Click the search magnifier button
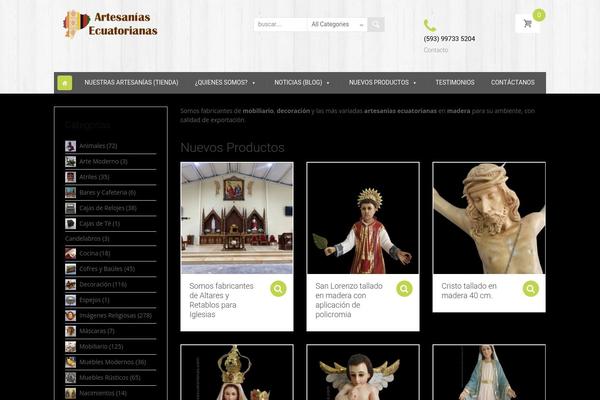Image resolution: width=600 pixels, height=400 pixels. click(375, 24)
